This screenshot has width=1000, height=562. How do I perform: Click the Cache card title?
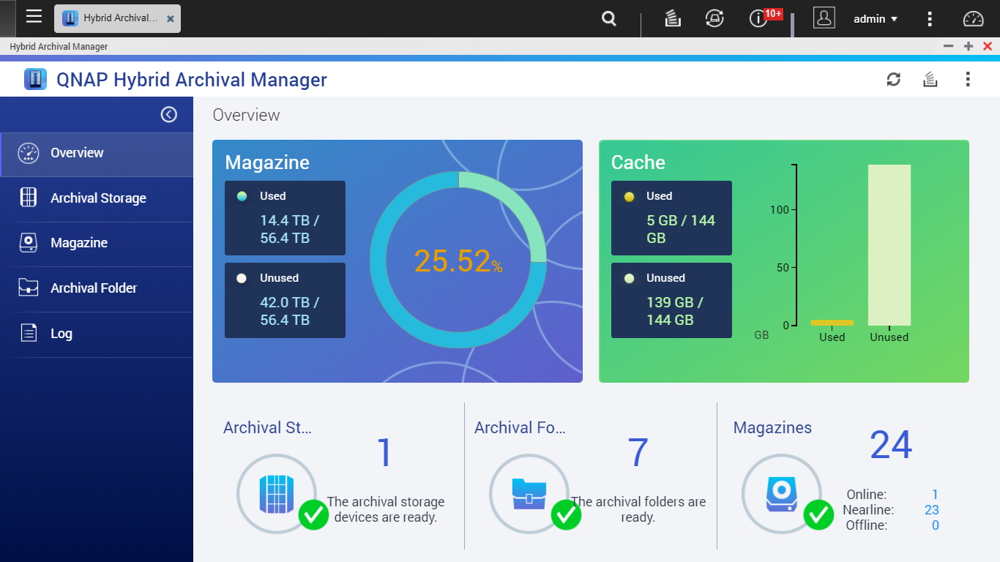click(x=638, y=163)
